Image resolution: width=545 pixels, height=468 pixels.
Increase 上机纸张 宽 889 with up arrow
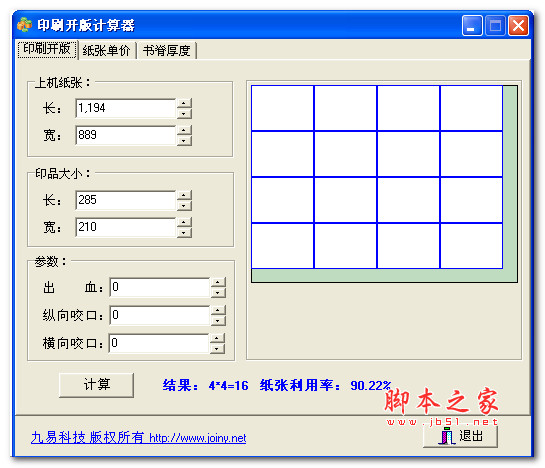click(184, 130)
